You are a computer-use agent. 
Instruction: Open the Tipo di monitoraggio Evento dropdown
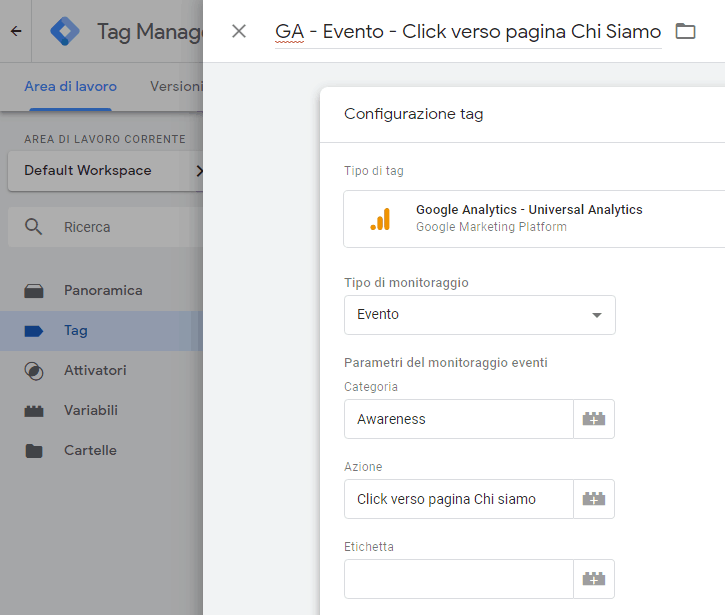coord(479,315)
